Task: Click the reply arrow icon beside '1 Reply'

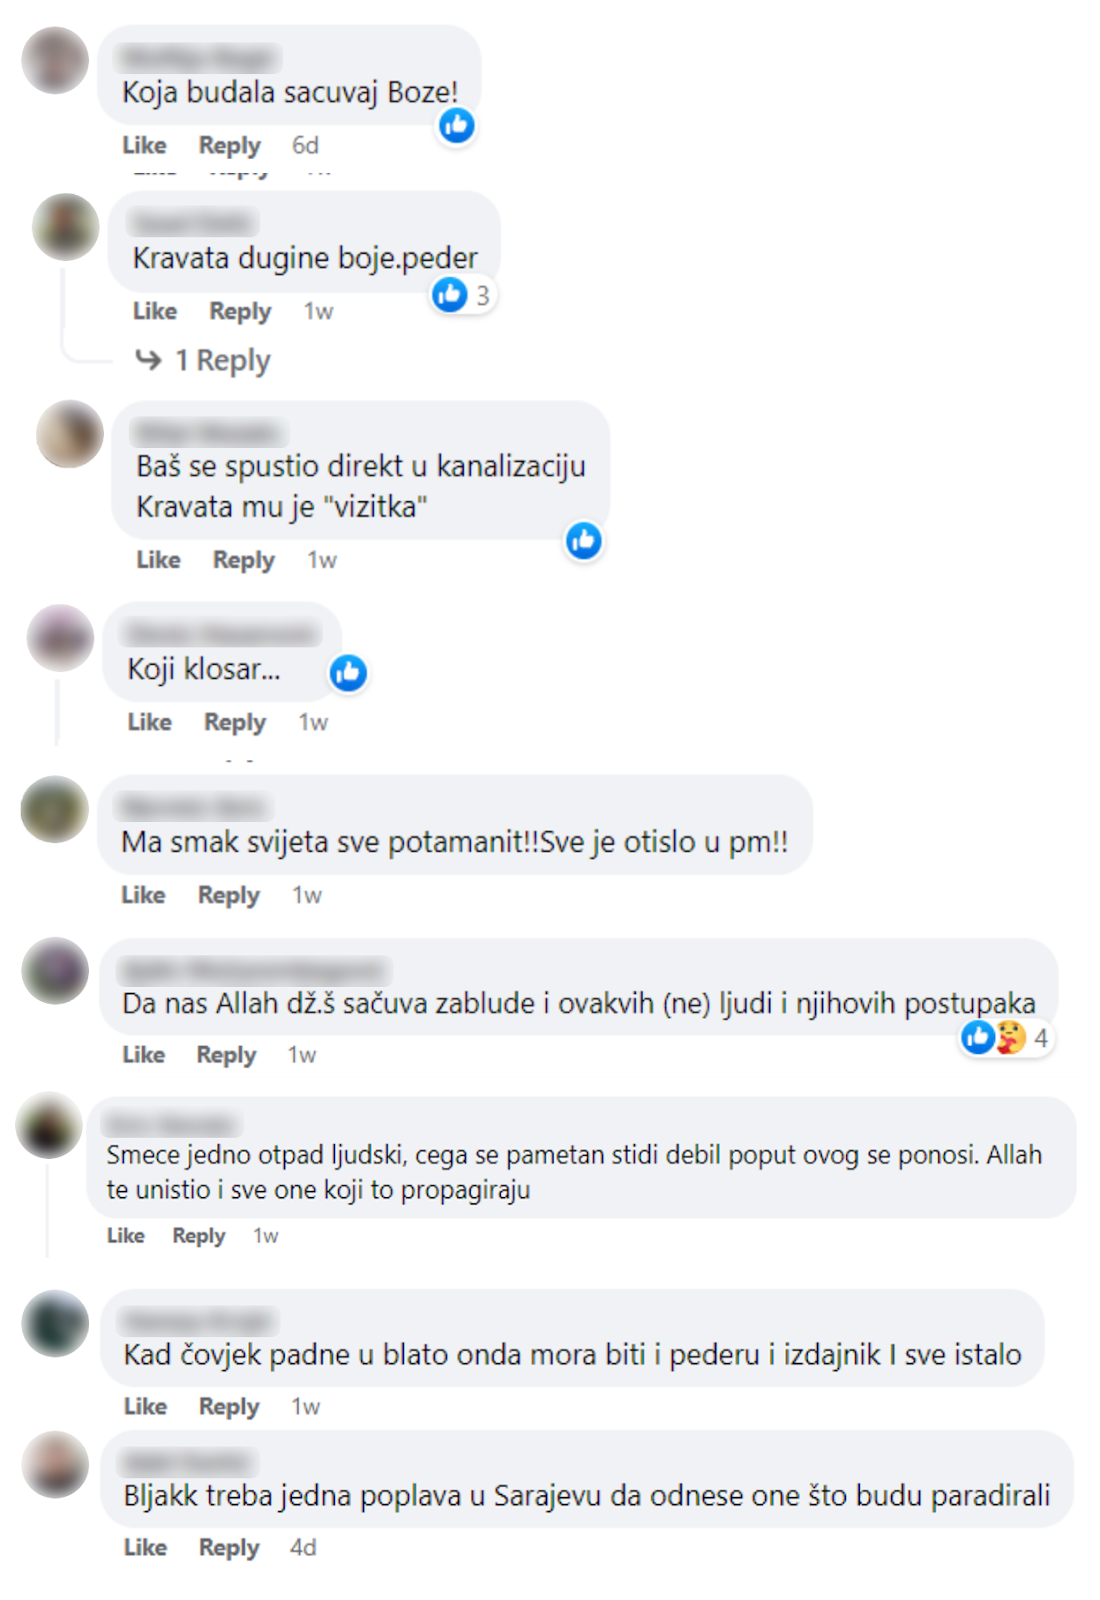Action: (x=148, y=360)
